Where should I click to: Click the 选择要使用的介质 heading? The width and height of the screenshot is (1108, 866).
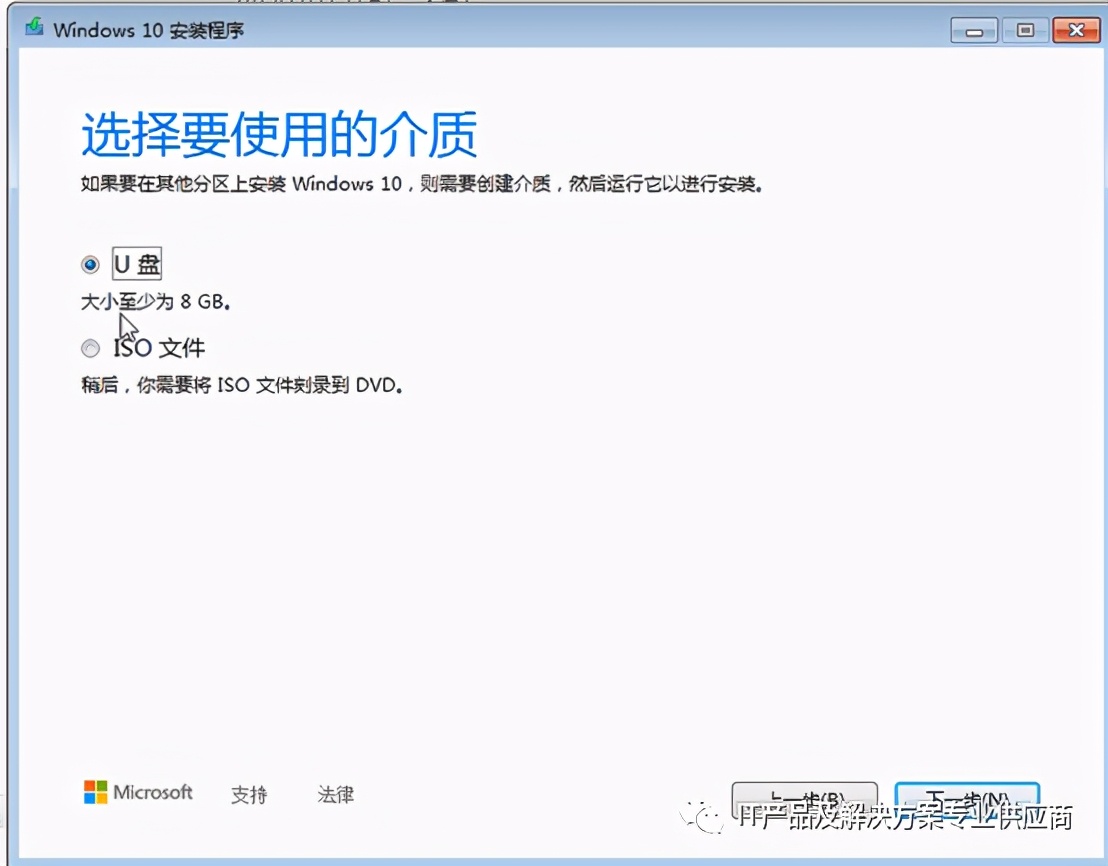(x=278, y=135)
